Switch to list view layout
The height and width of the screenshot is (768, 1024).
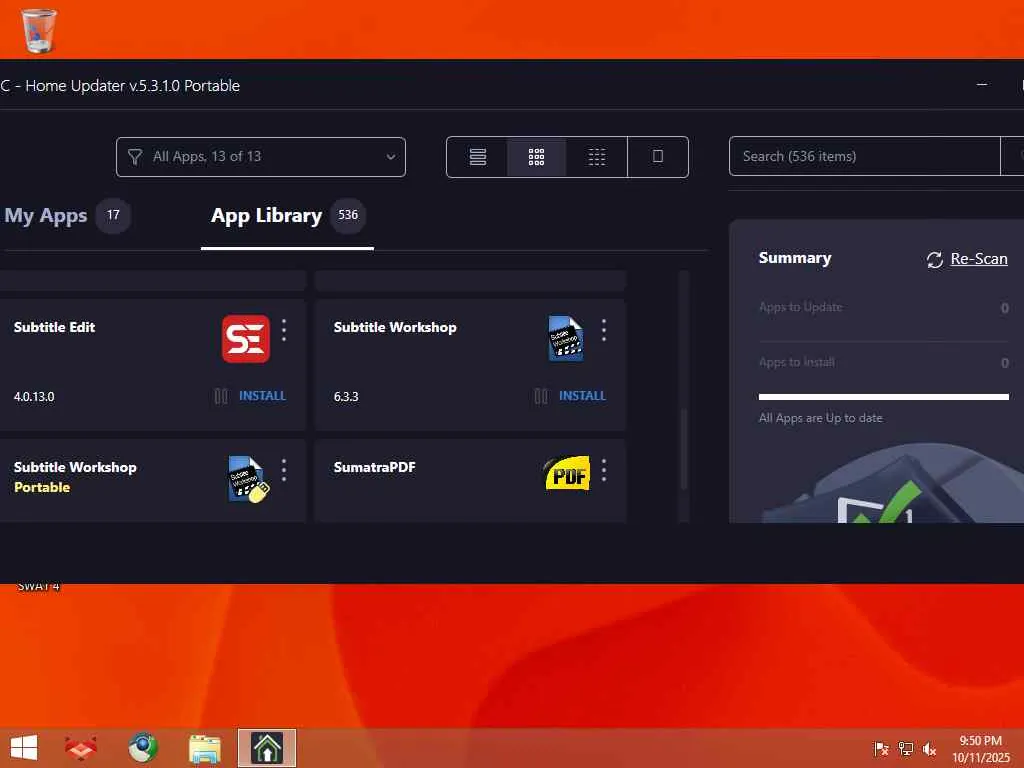477,157
